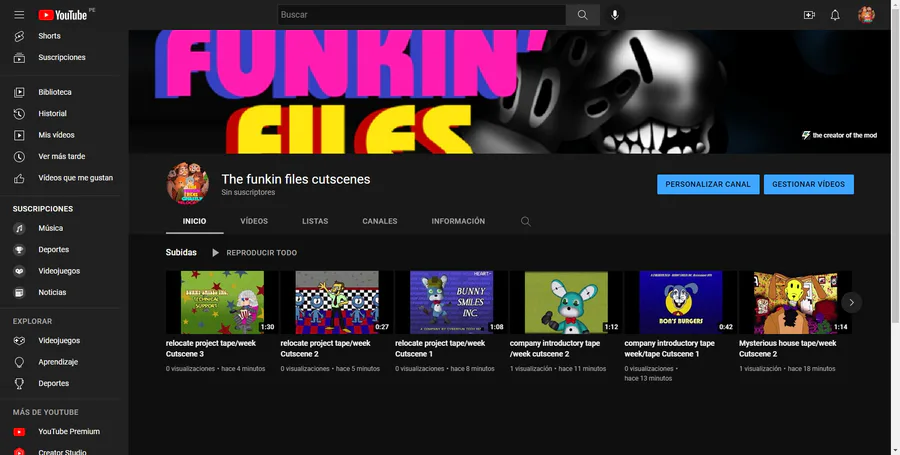900x455 pixels.
Task: Click the play icon beside Reproducir todo
Action: tap(215, 252)
